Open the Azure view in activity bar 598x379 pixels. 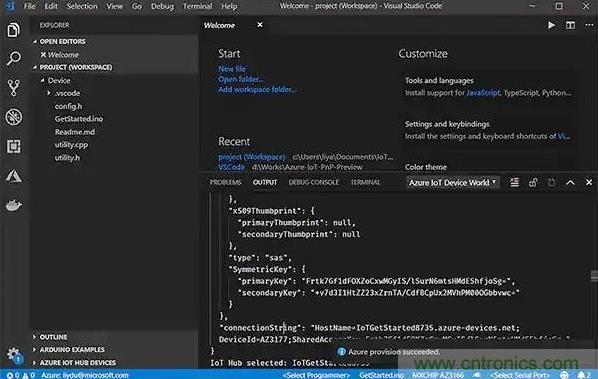[x=14, y=176]
